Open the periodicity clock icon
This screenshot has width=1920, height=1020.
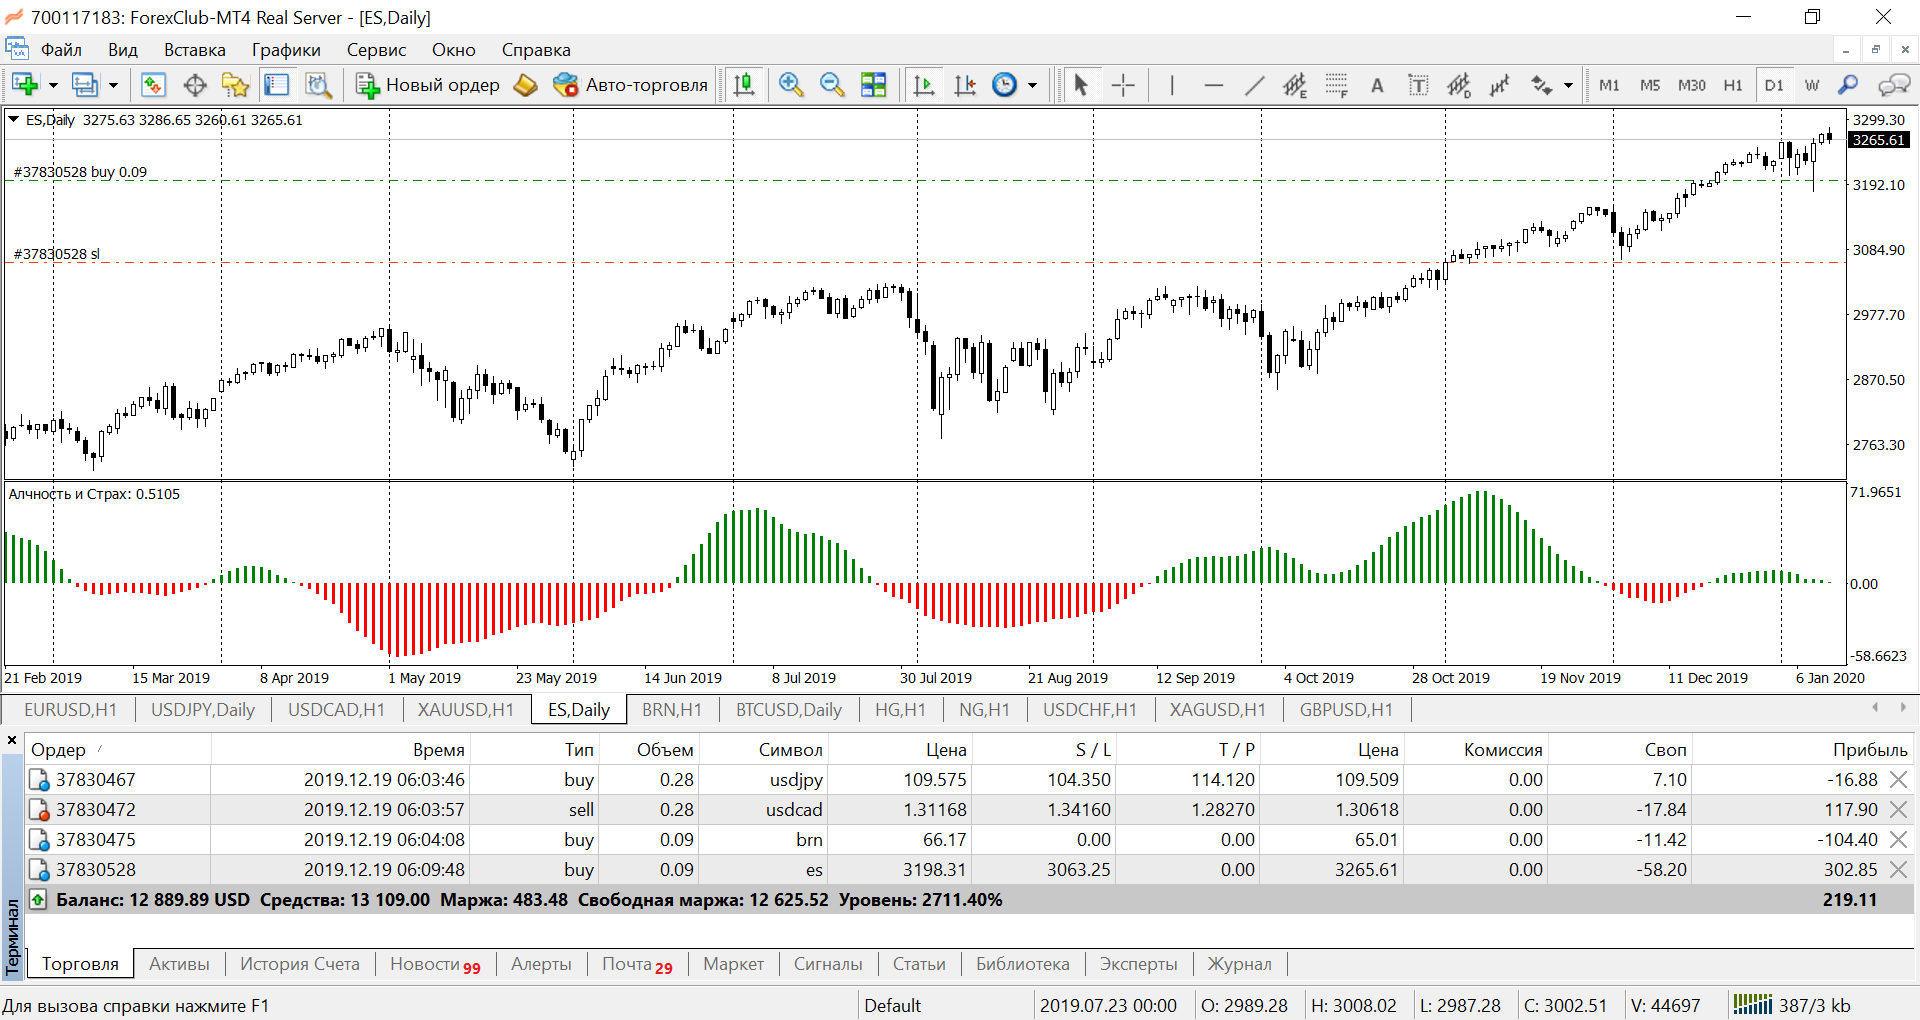pyautogui.click(x=1005, y=85)
